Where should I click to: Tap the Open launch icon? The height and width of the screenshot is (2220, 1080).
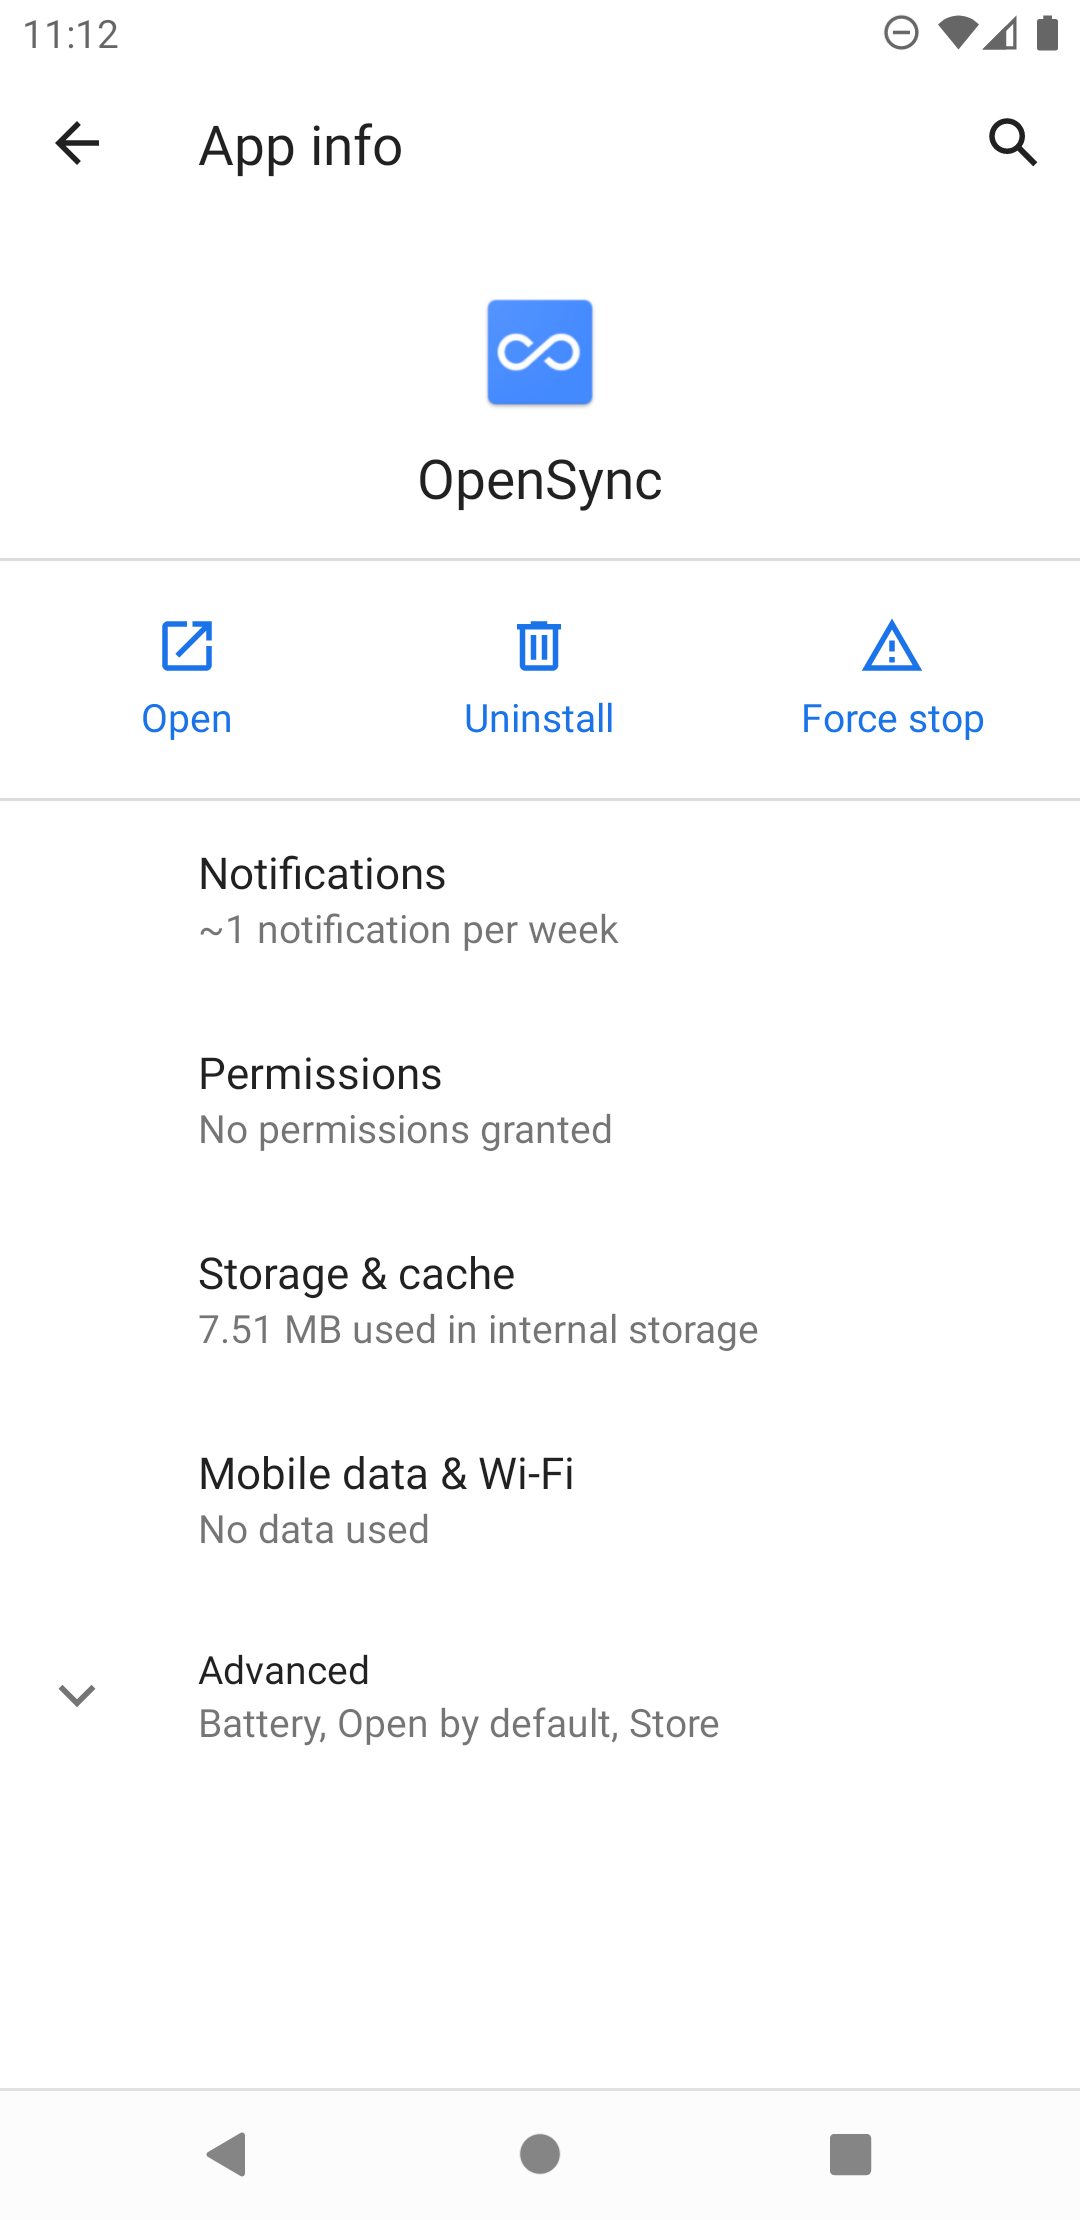point(187,646)
